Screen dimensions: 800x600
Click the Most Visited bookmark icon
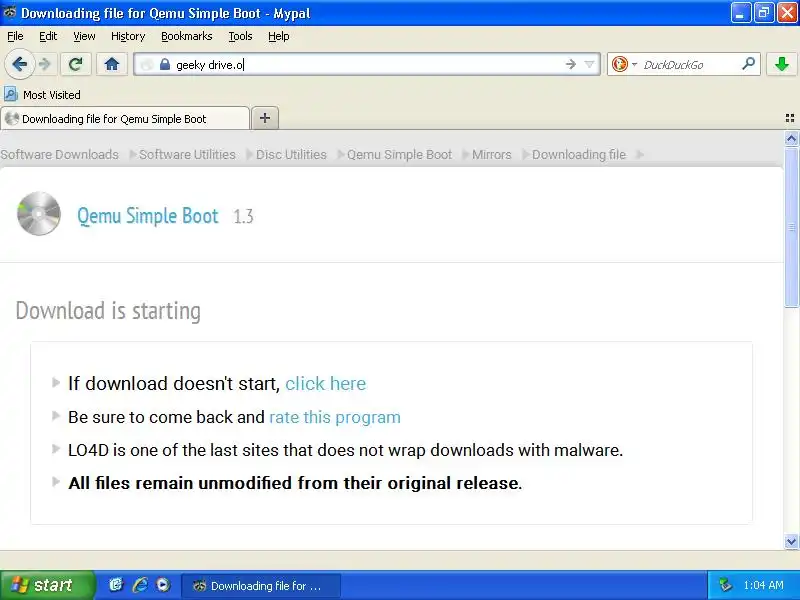[11, 94]
